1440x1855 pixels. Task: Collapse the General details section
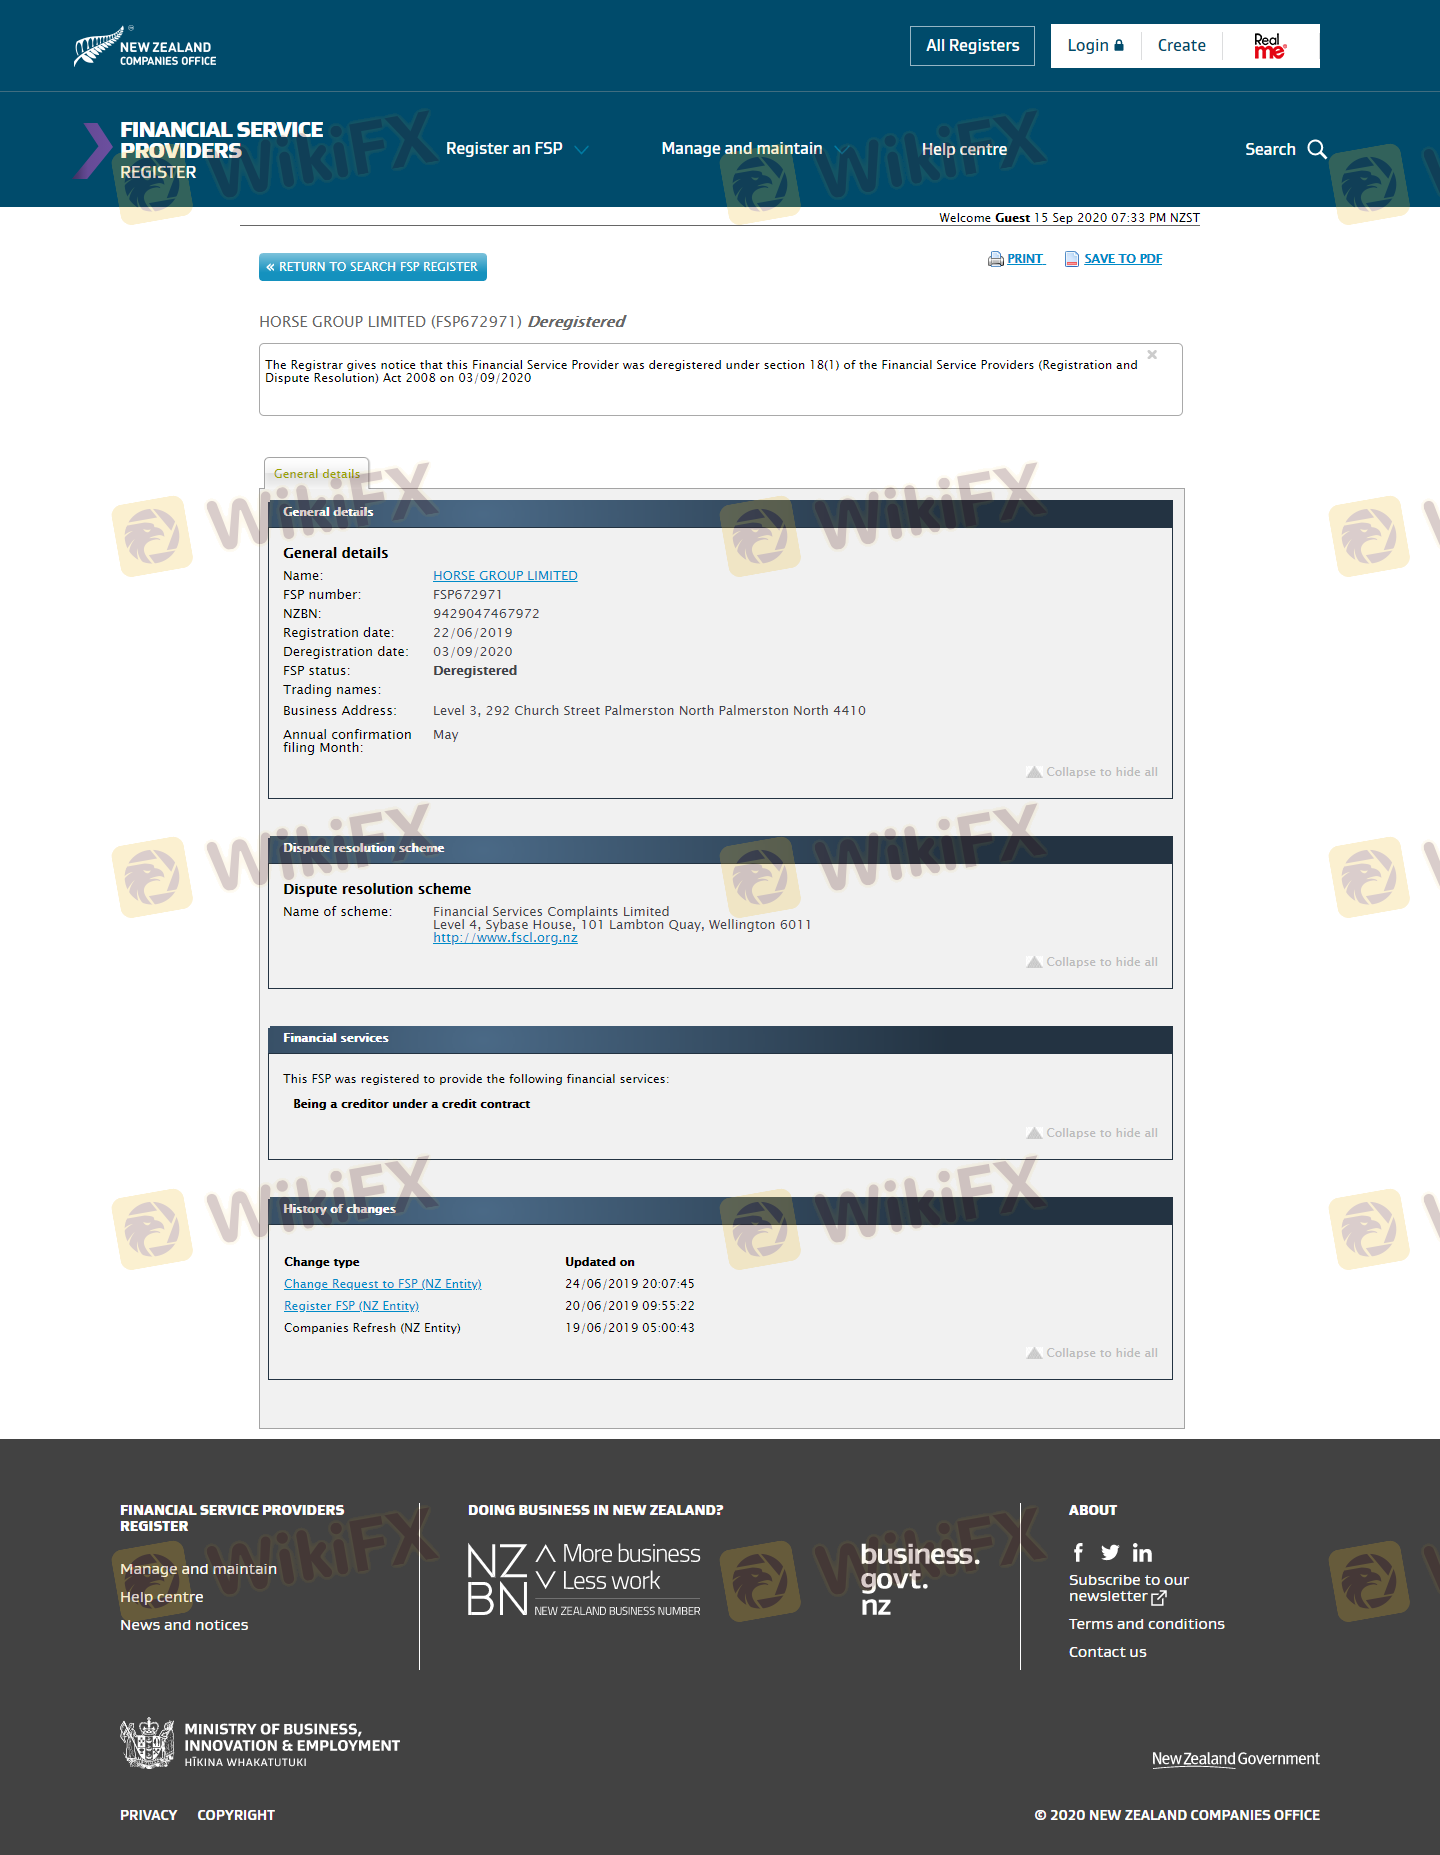click(x=1092, y=772)
